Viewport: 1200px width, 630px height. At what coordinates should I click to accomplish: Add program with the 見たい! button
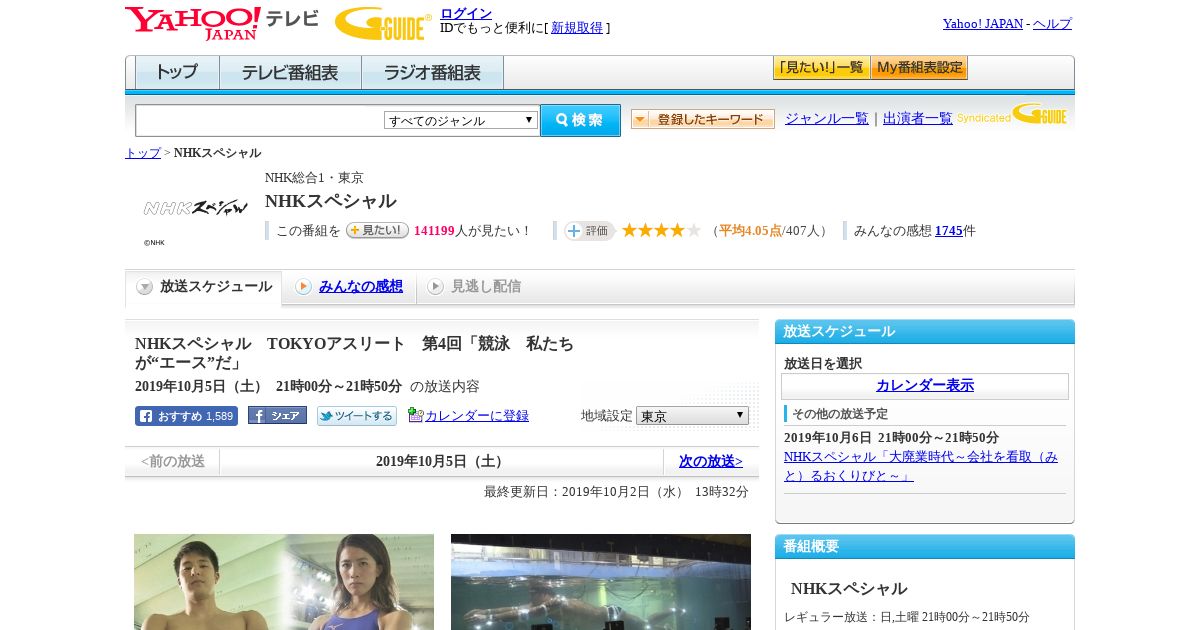(x=377, y=230)
